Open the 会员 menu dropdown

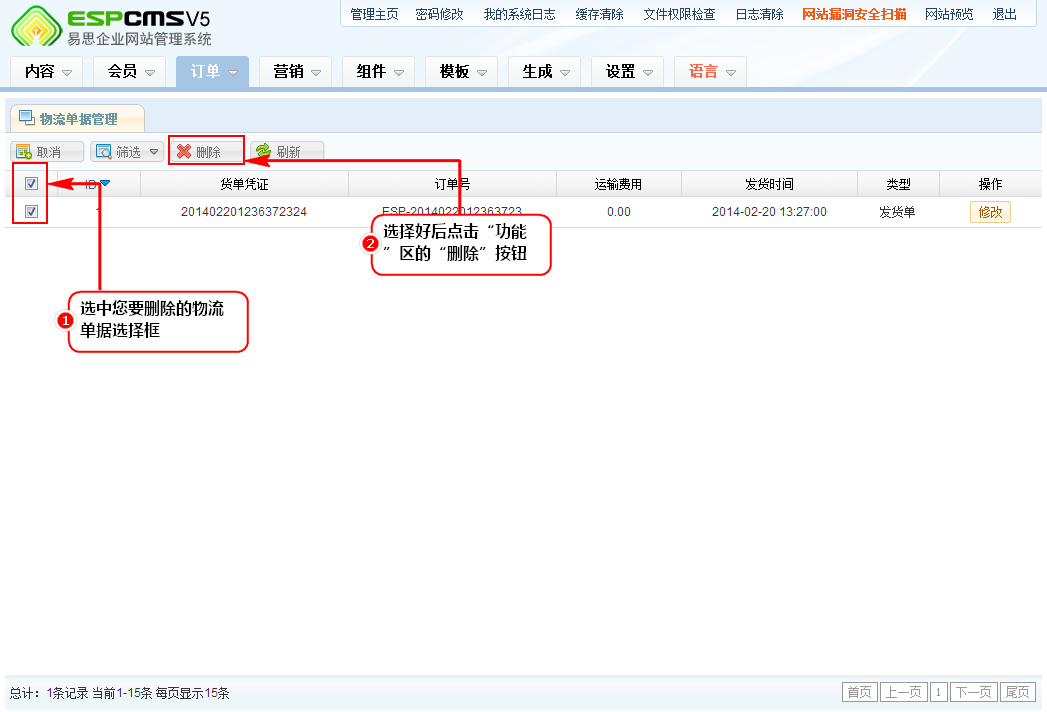(x=130, y=72)
